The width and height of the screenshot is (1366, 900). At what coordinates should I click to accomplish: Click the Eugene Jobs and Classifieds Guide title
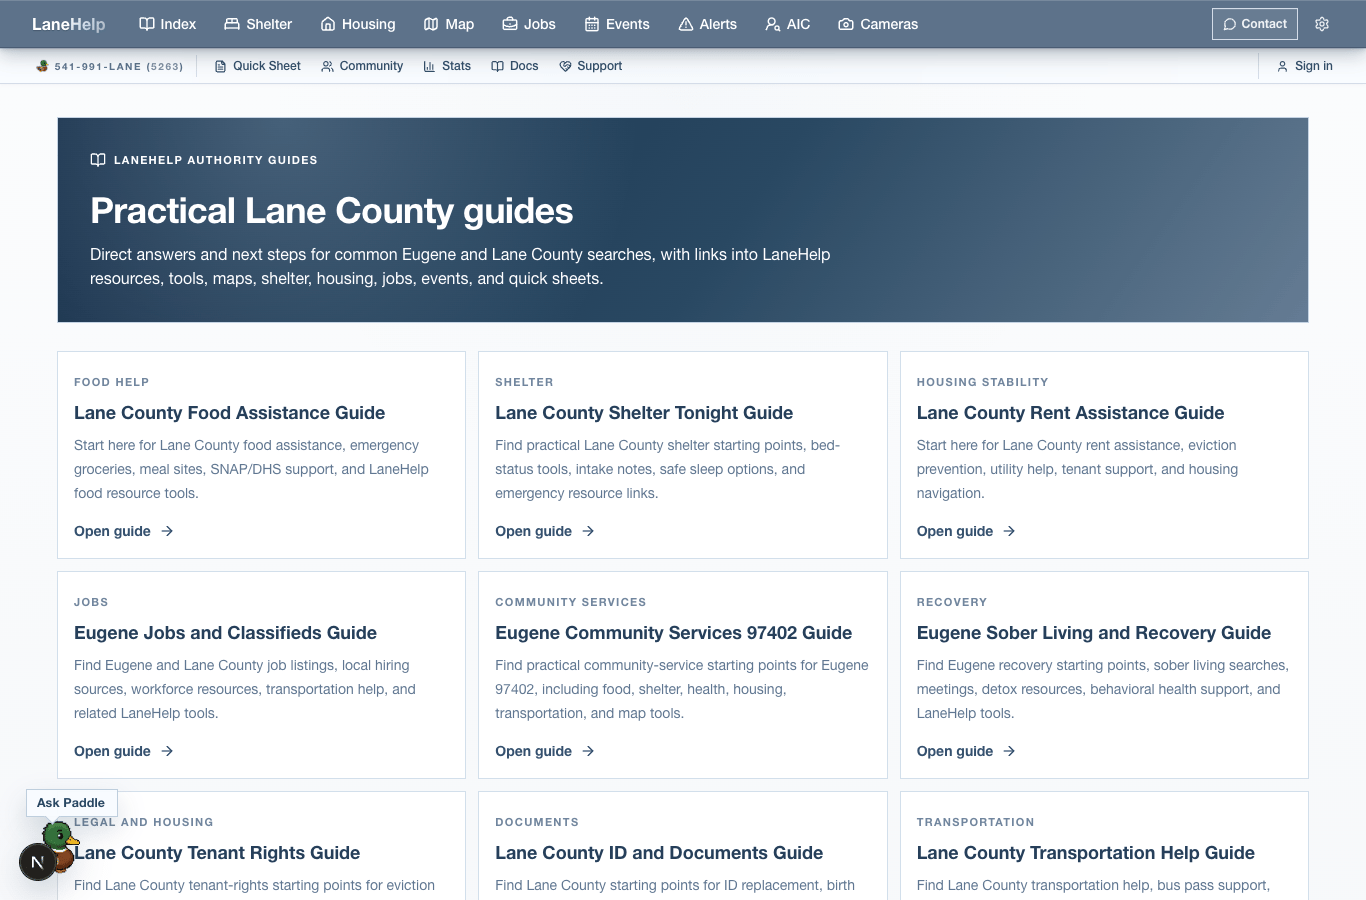(x=225, y=633)
